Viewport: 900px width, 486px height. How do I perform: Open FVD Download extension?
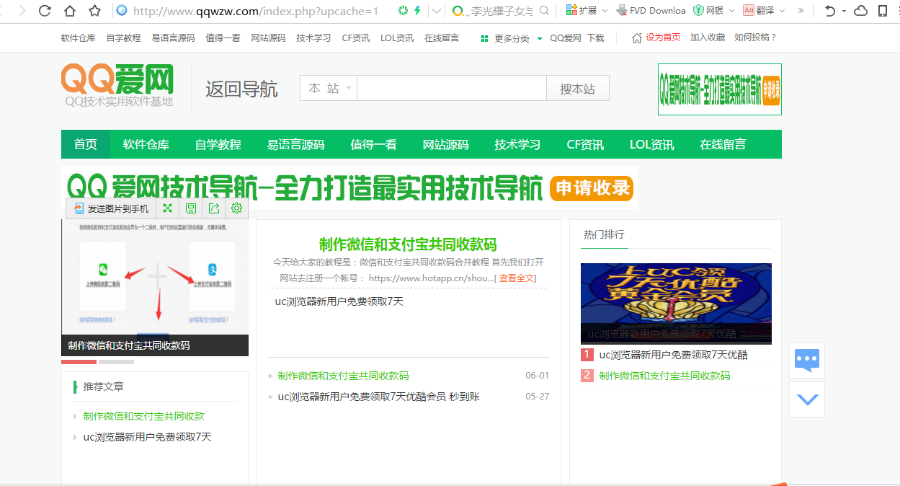pos(650,10)
